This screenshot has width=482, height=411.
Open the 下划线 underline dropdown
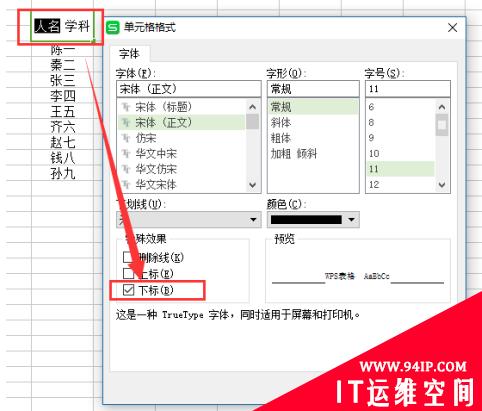point(188,219)
